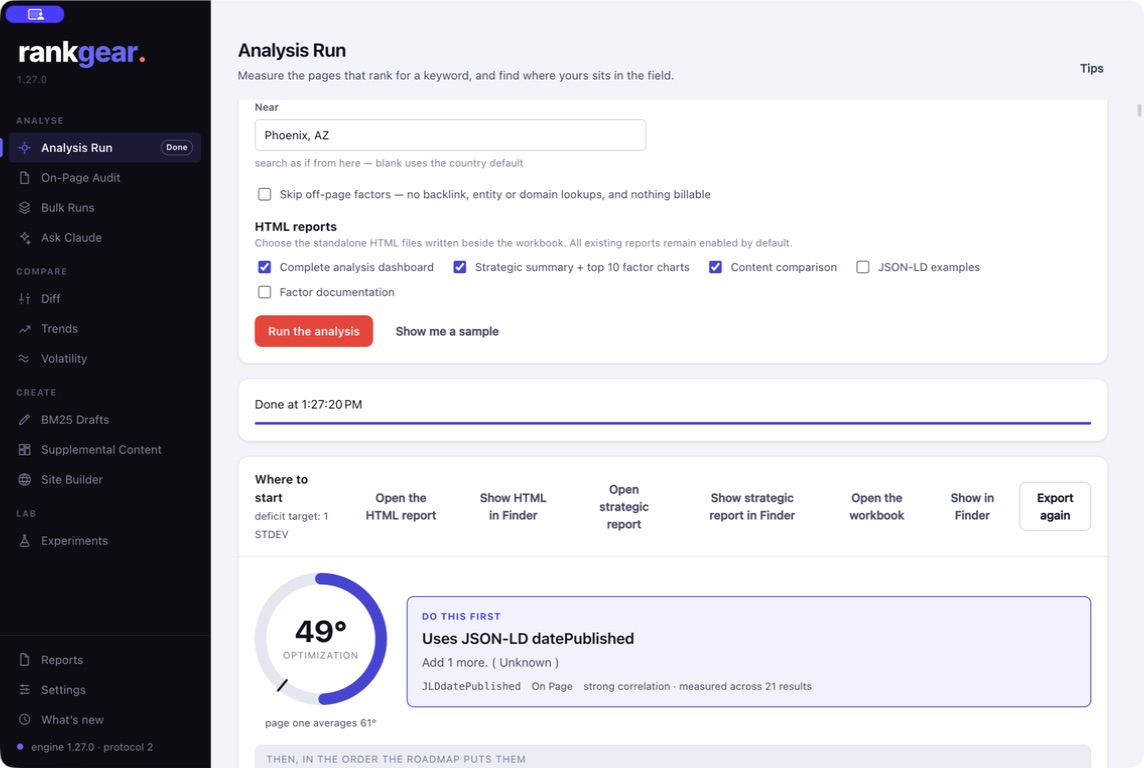Click Show strategic report in Finder
The image size is (1144, 768).
[752, 506]
